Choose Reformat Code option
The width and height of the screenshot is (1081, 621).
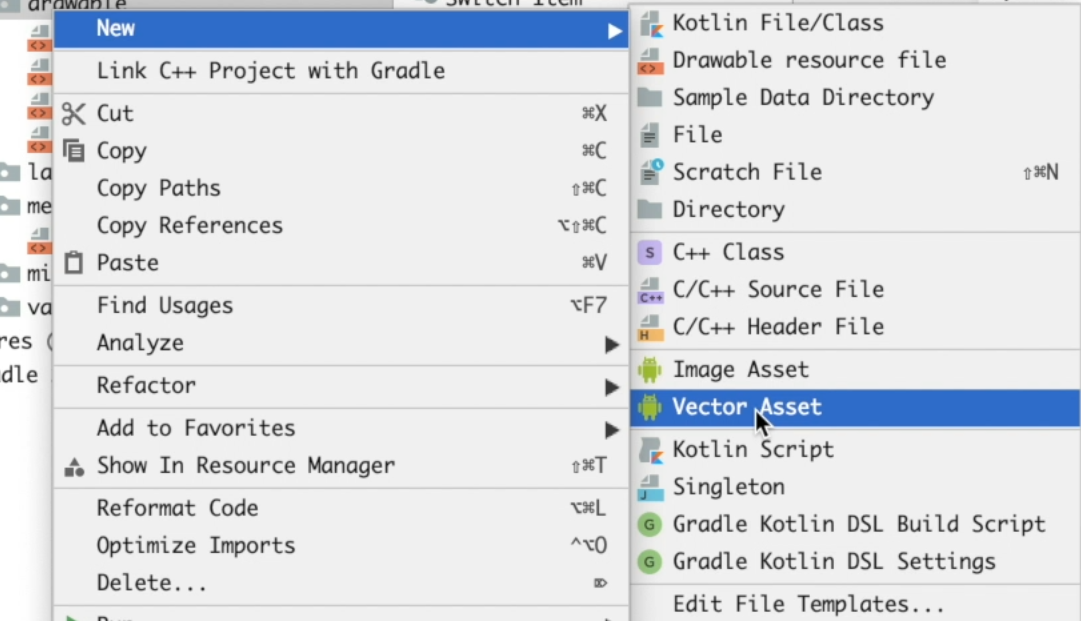(x=177, y=508)
